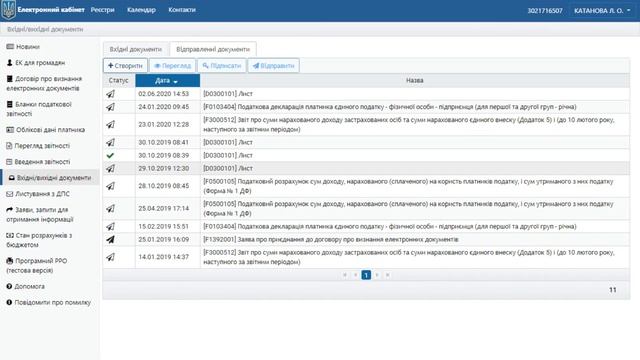Open Заяви, запити для отримання інформації

click(x=40, y=214)
